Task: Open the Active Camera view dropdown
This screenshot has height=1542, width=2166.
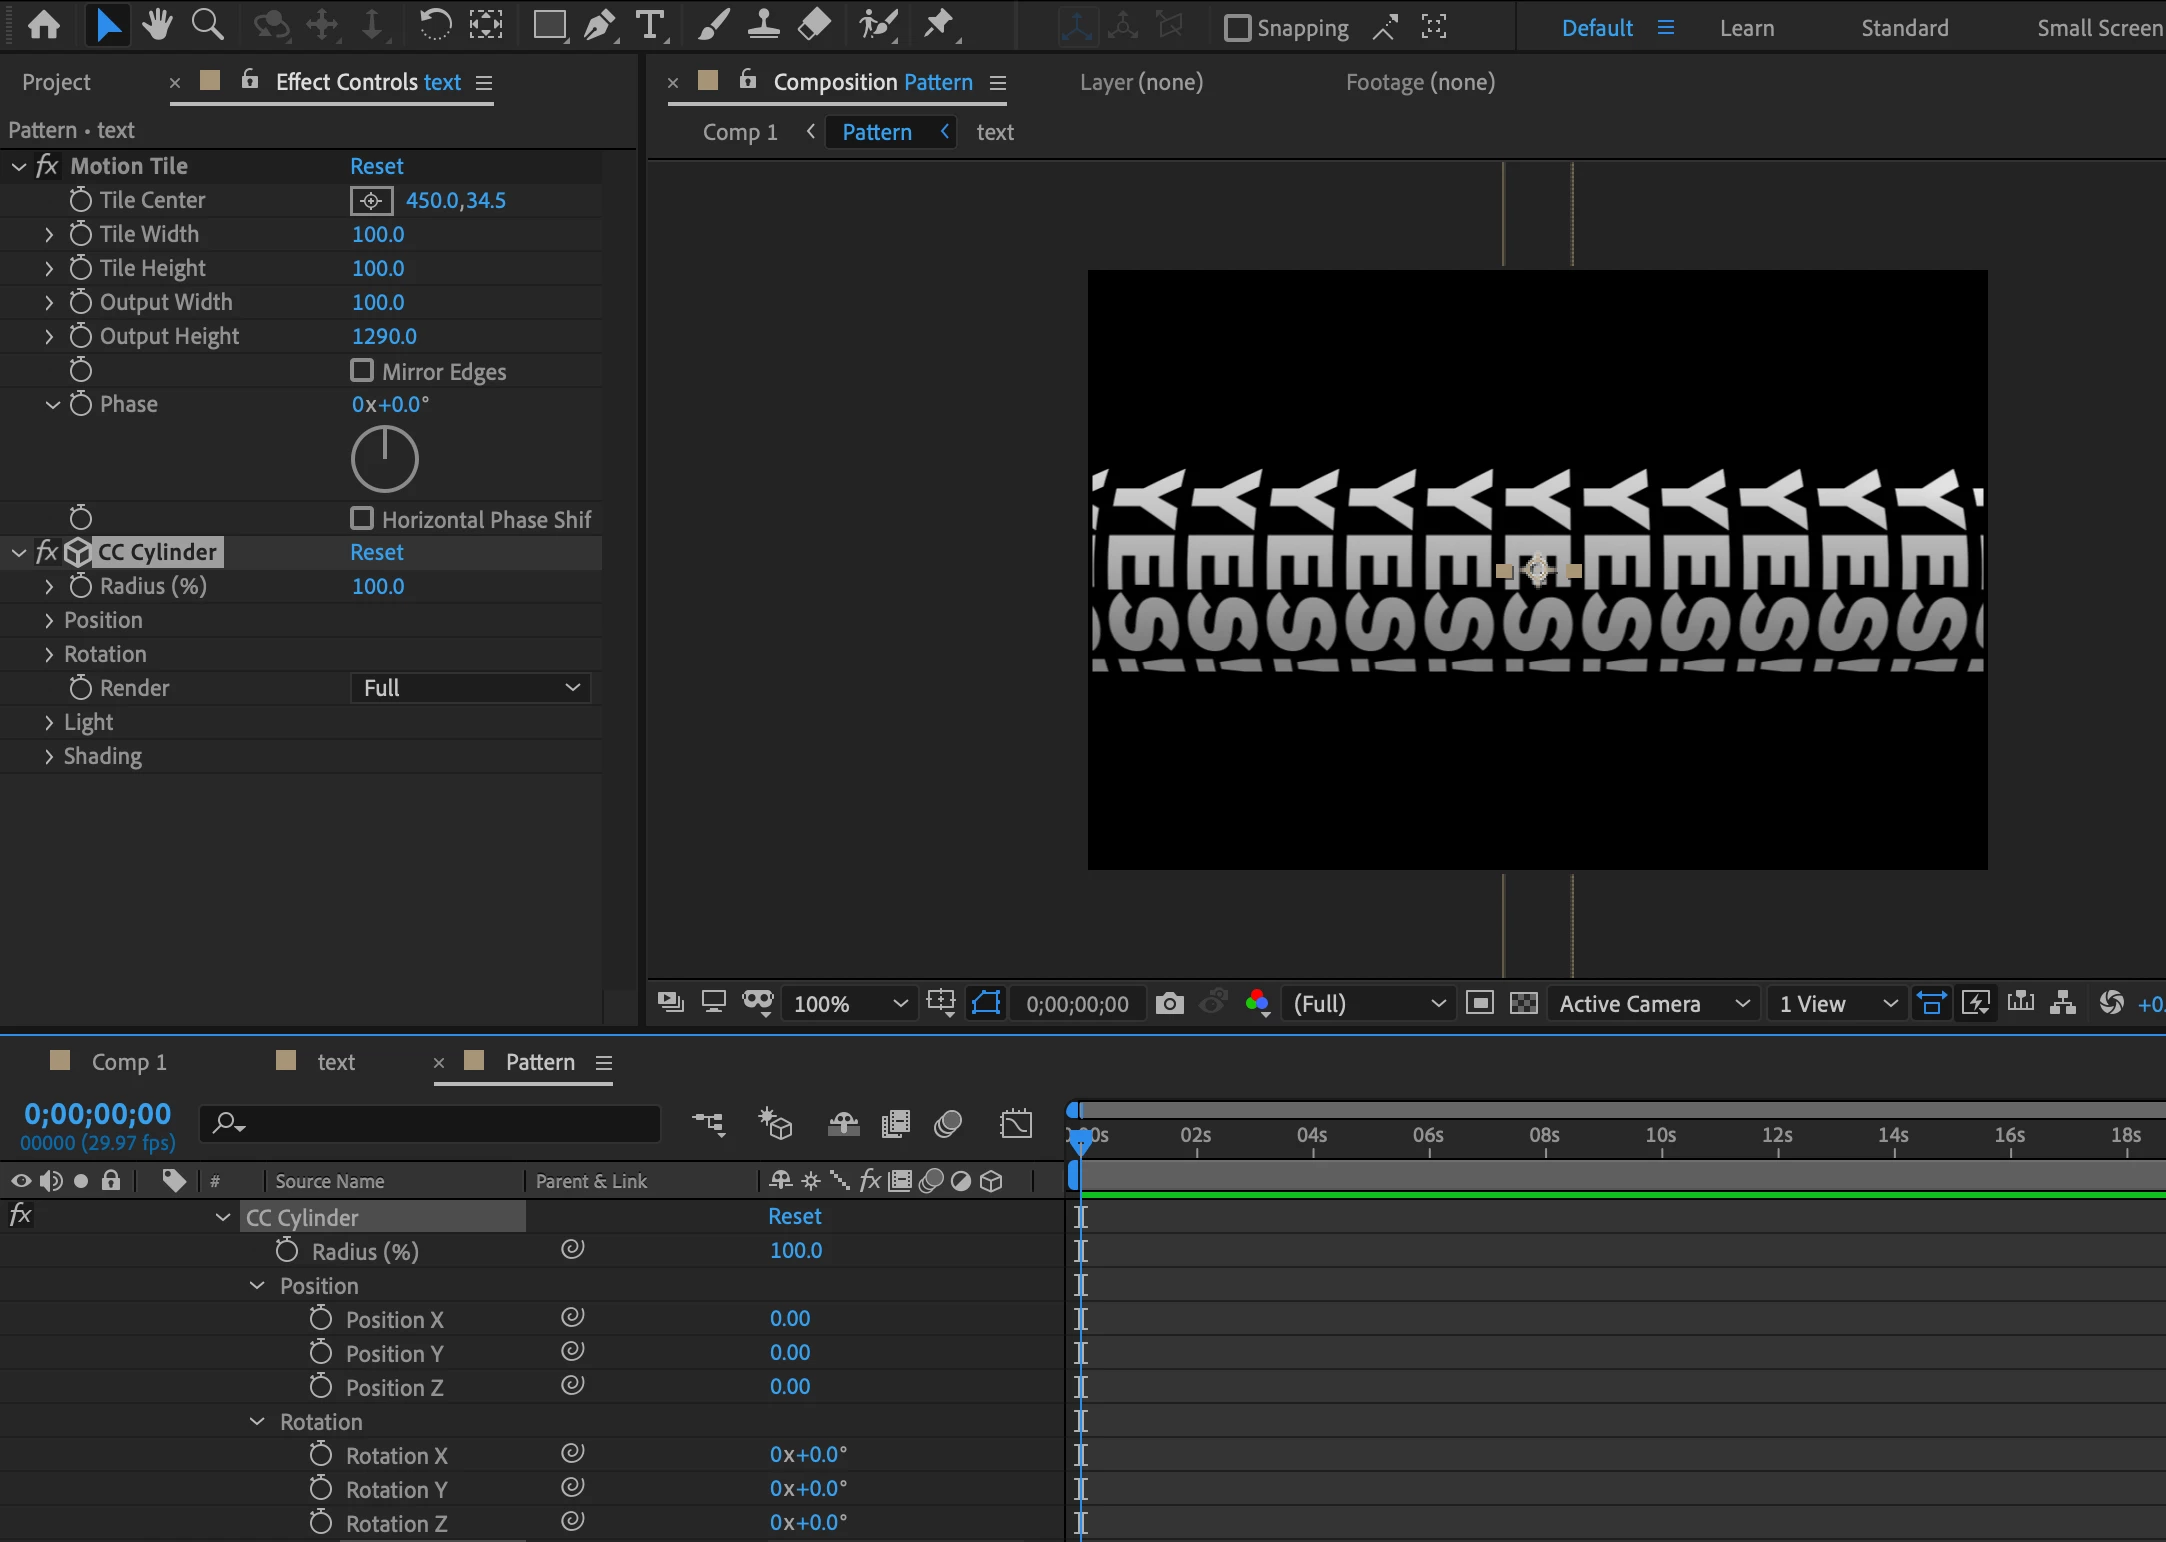Action: [1653, 1003]
